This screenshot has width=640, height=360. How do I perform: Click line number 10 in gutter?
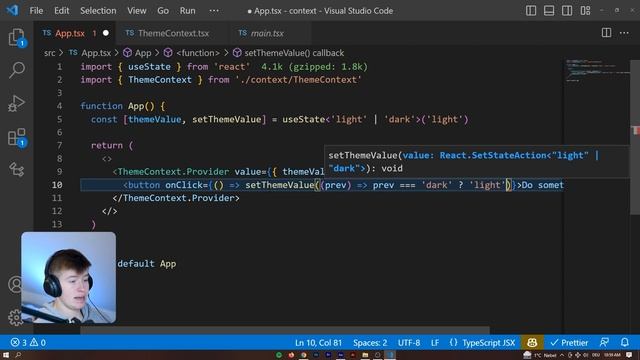(x=57, y=185)
